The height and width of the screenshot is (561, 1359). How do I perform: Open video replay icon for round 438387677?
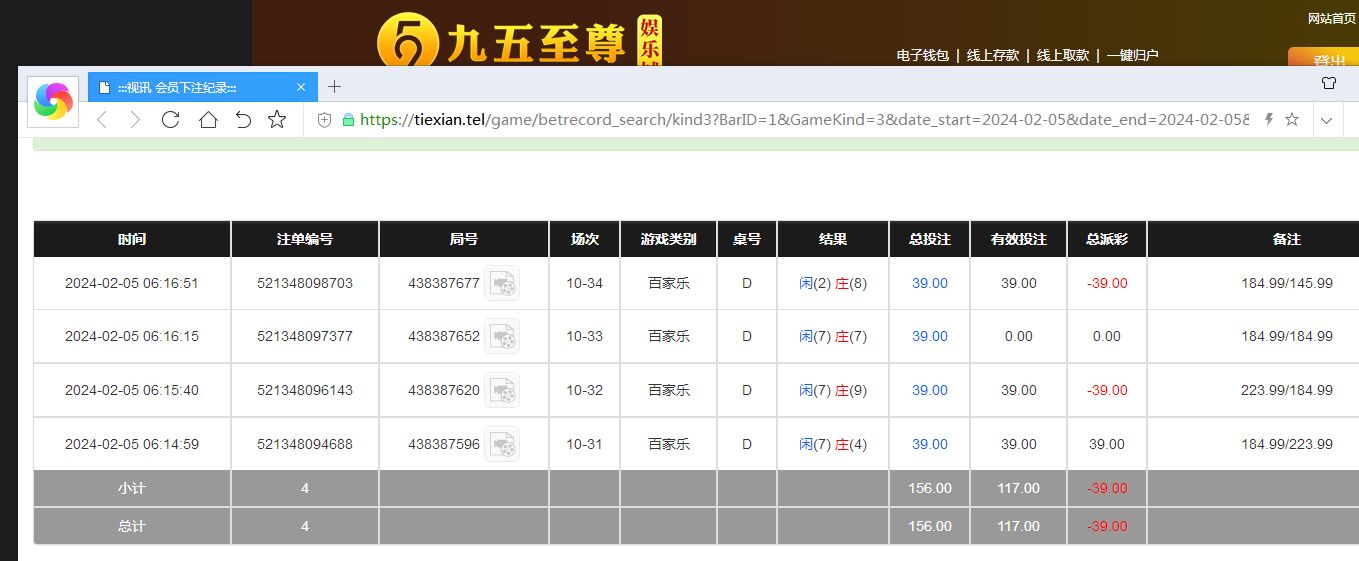pyautogui.click(x=502, y=283)
